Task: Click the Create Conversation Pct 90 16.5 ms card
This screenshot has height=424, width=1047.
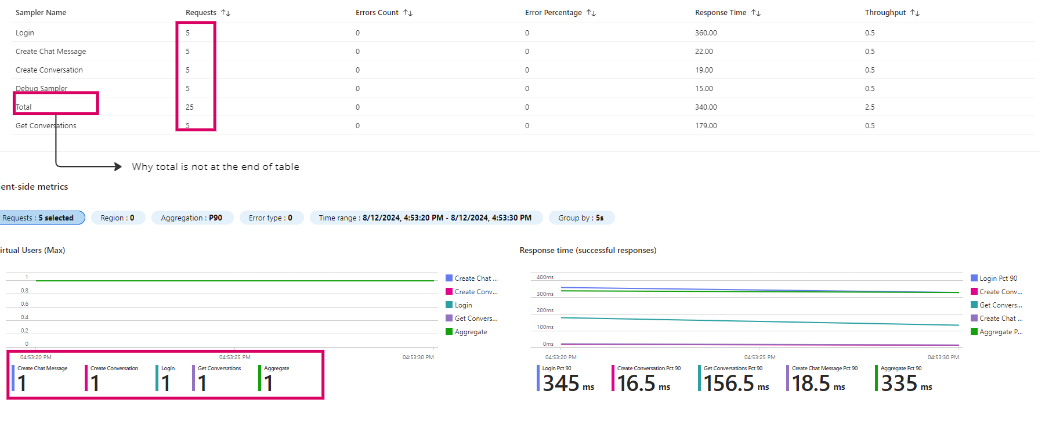Action: point(648,378)
